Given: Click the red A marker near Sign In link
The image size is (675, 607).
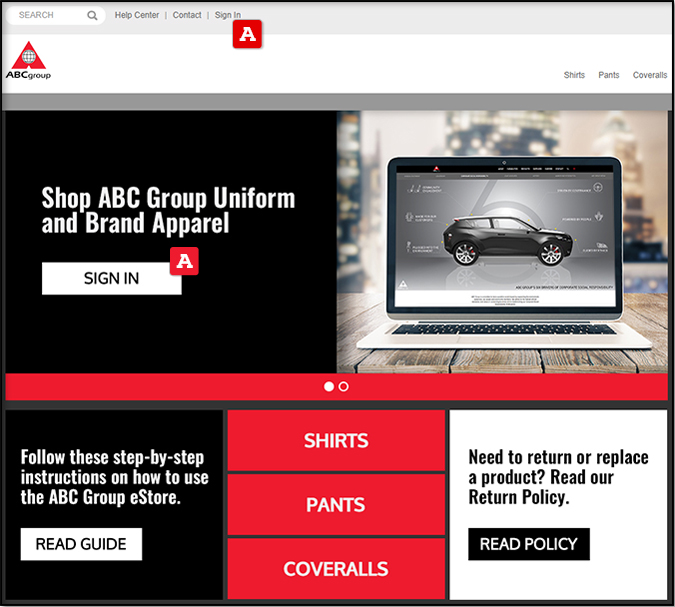Looking at the screenshot, I should pyautogui.click(x=247, y=34).
